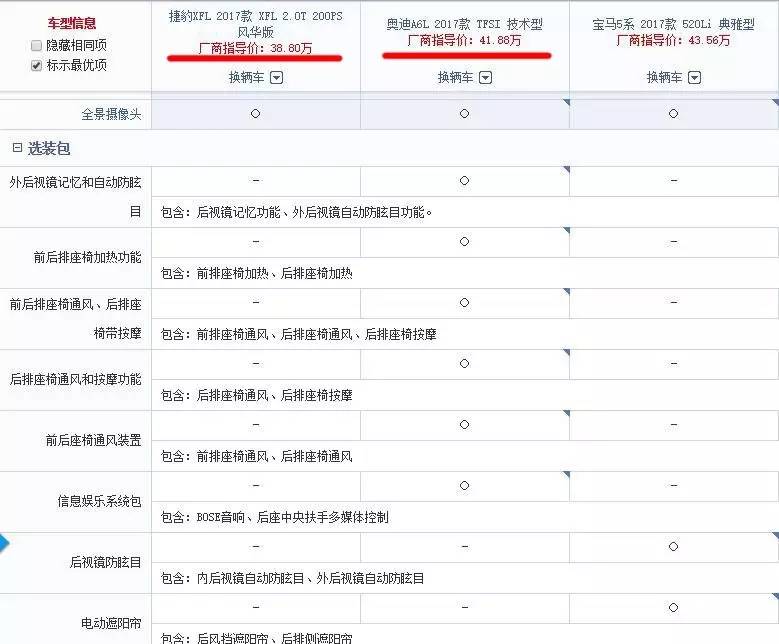Screen dimensions: 779x644
Task: Click 电动遮阳帘 option circle for 宝马5系
Action: 674,608
